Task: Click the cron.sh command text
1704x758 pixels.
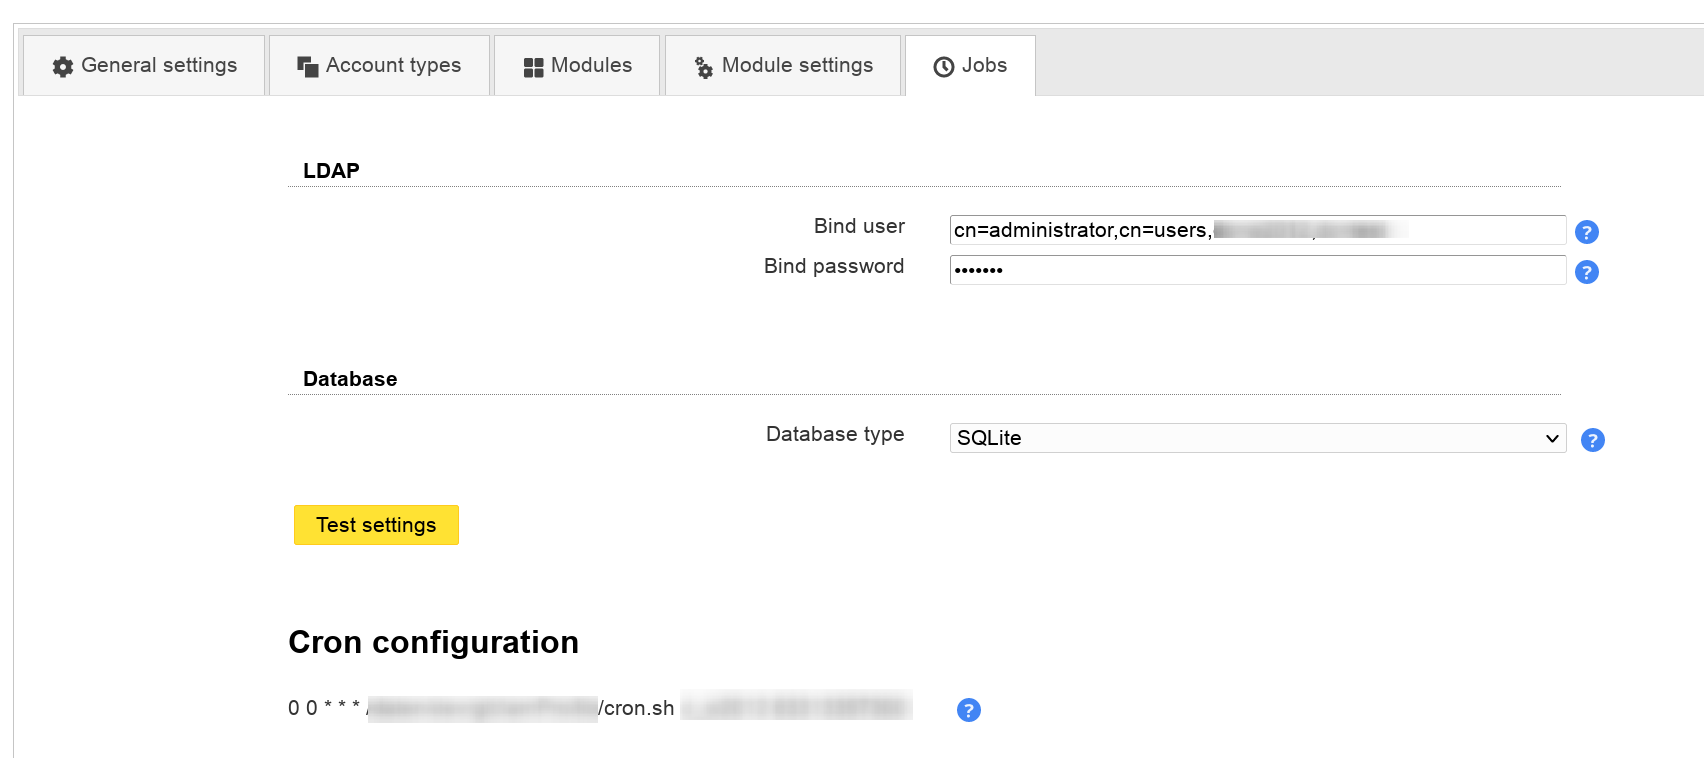Action: [637, 708]
